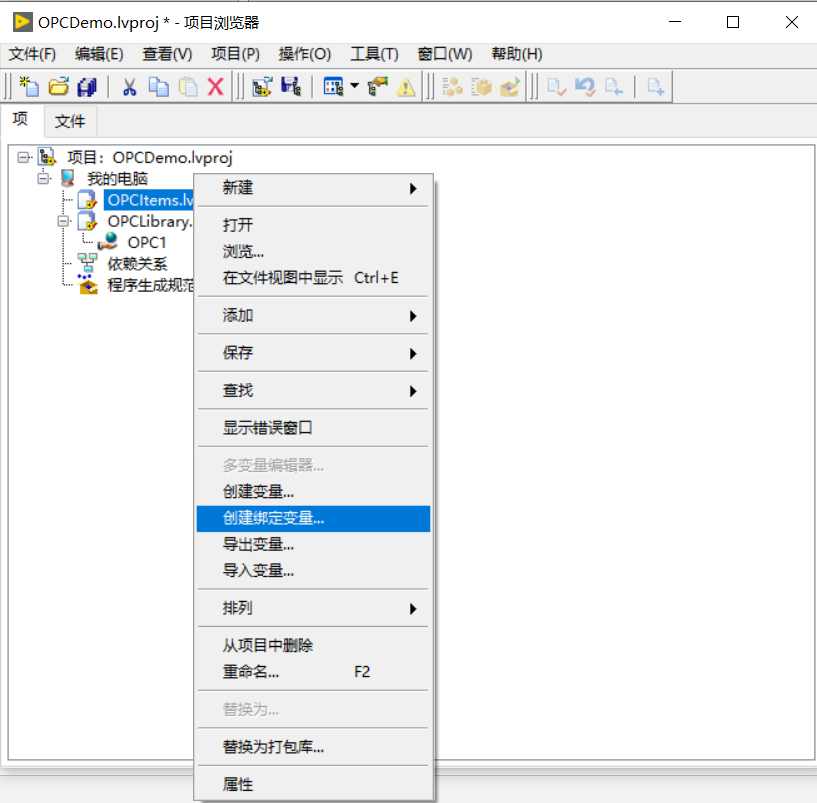Choose 显示错误窗口 menu entry
This screenshot has width=817, height=803.
click(314, 428)
